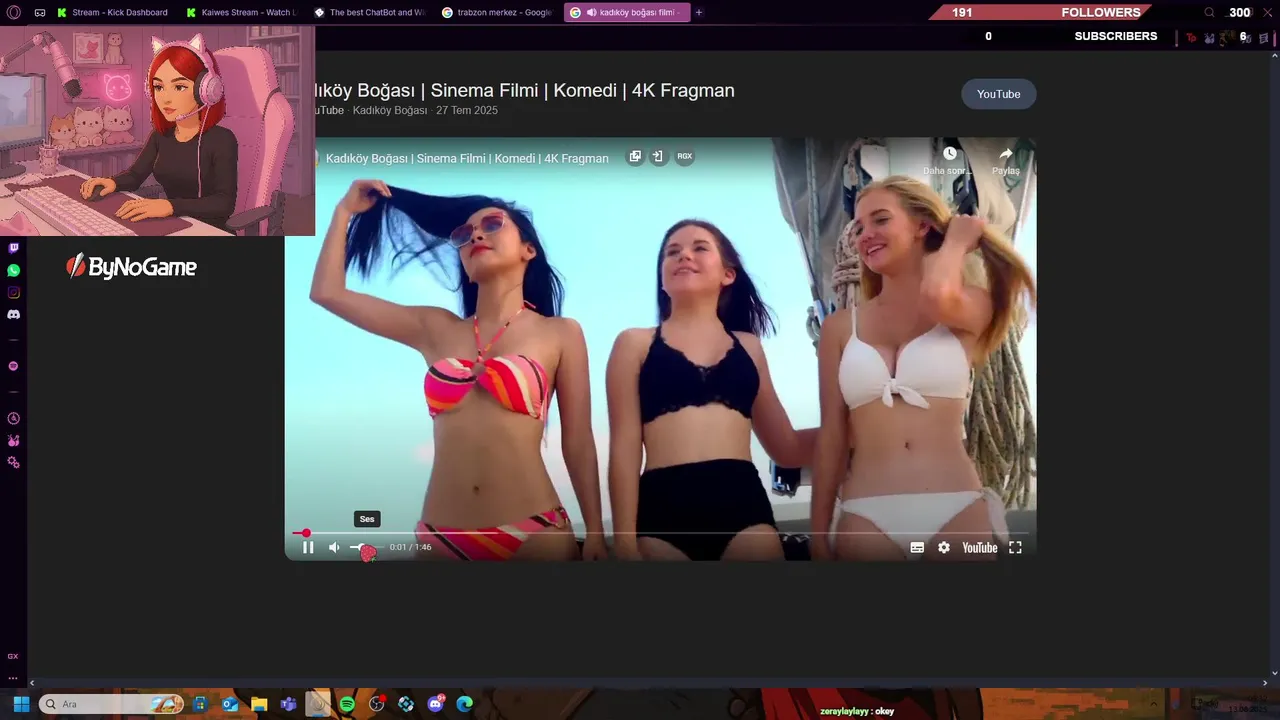Viewport: 1280px width, 720px height.
Task: Click the browser search magnifier icon
Action: click(1209, 12)
